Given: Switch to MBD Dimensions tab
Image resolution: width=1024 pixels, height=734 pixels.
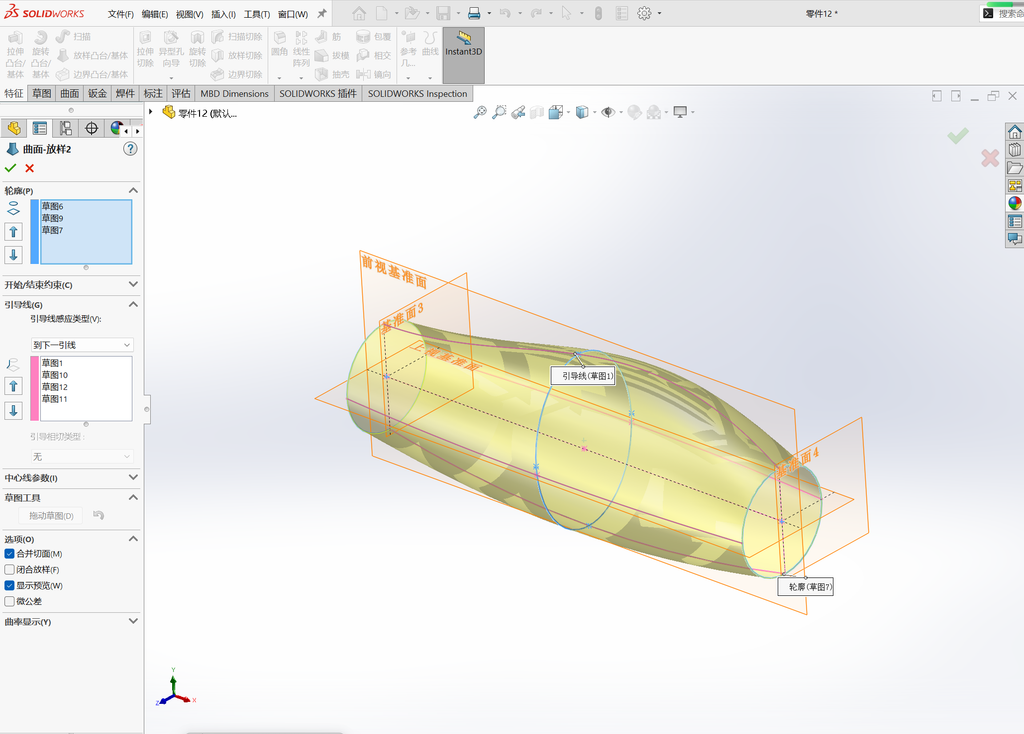Looking at the screenshot, I should [234, 93].
